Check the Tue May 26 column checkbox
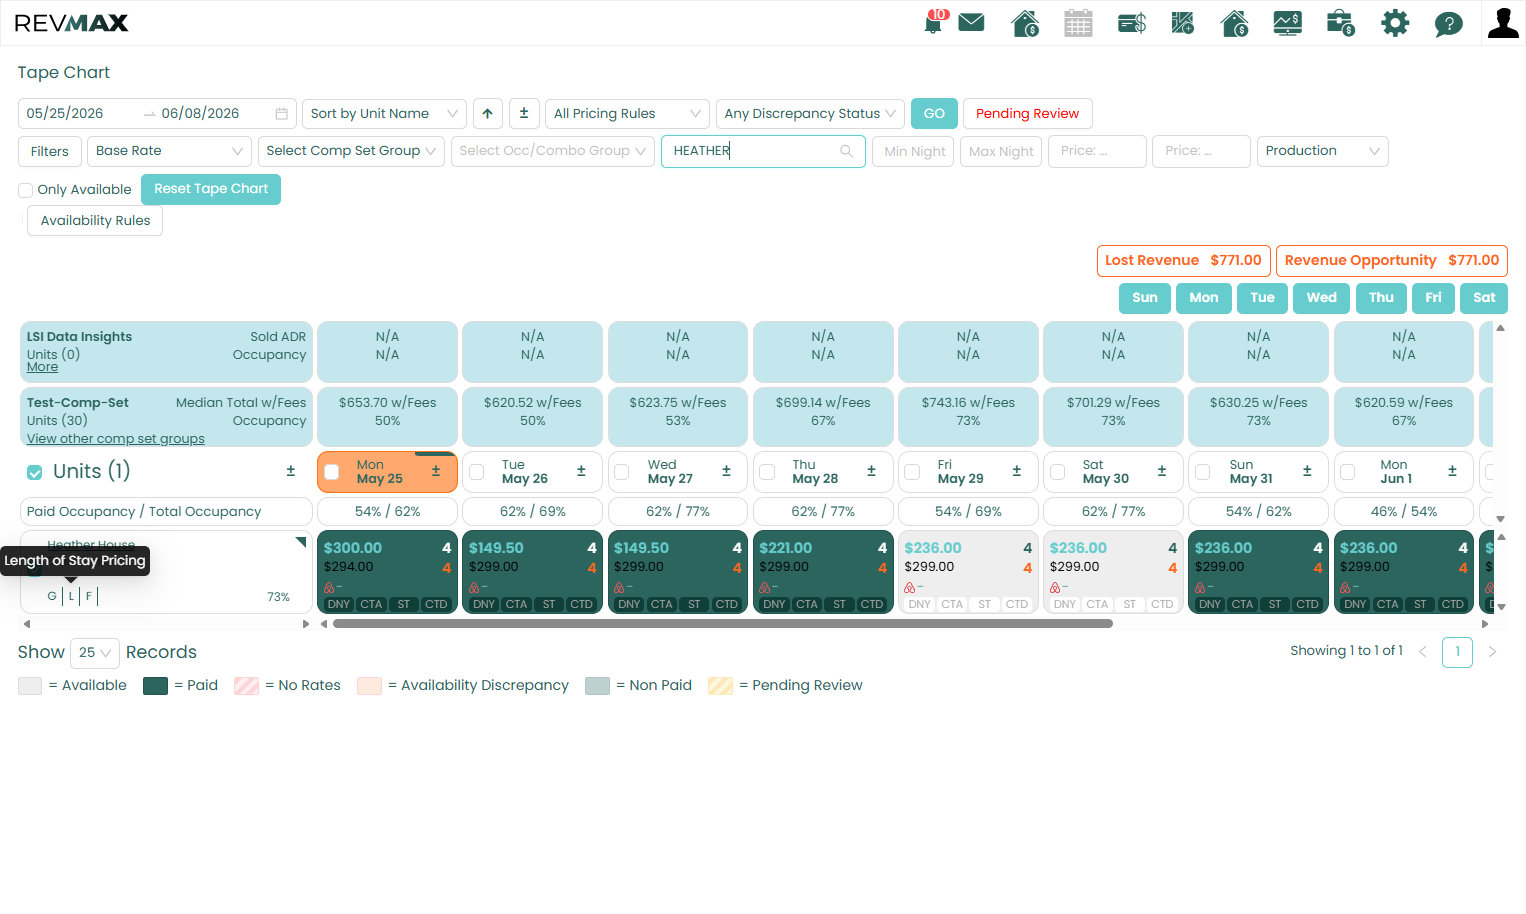The width and height of the screenshot is (1526, 914). (477, 472)
